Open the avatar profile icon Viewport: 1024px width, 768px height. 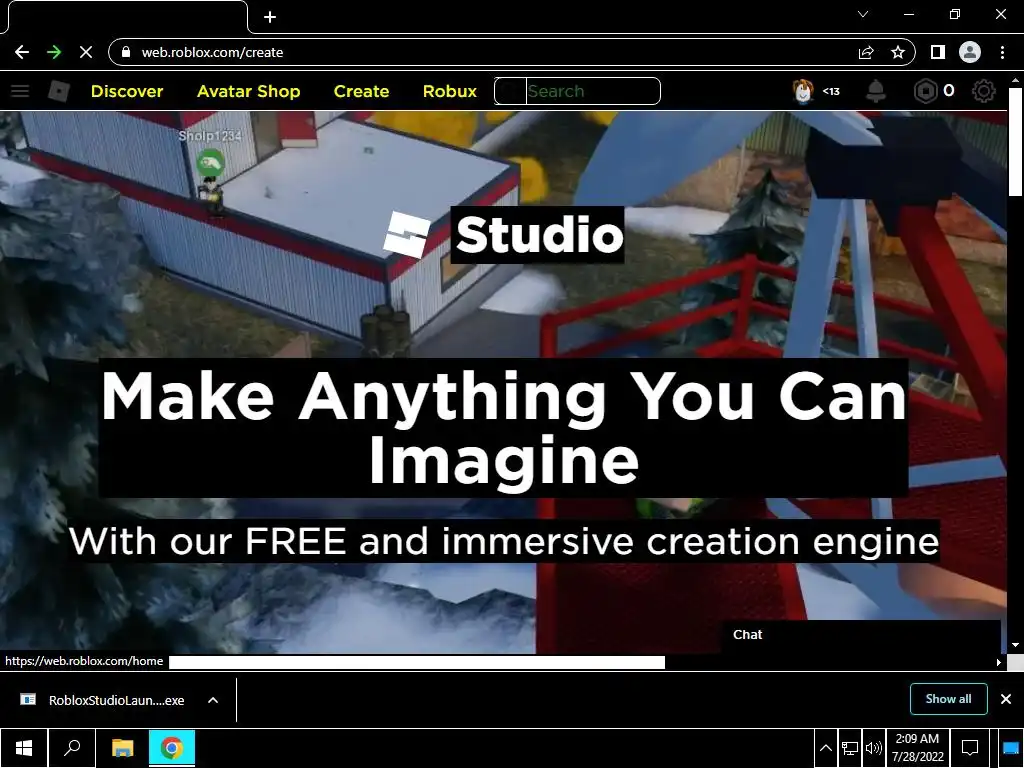click(803, 91)
